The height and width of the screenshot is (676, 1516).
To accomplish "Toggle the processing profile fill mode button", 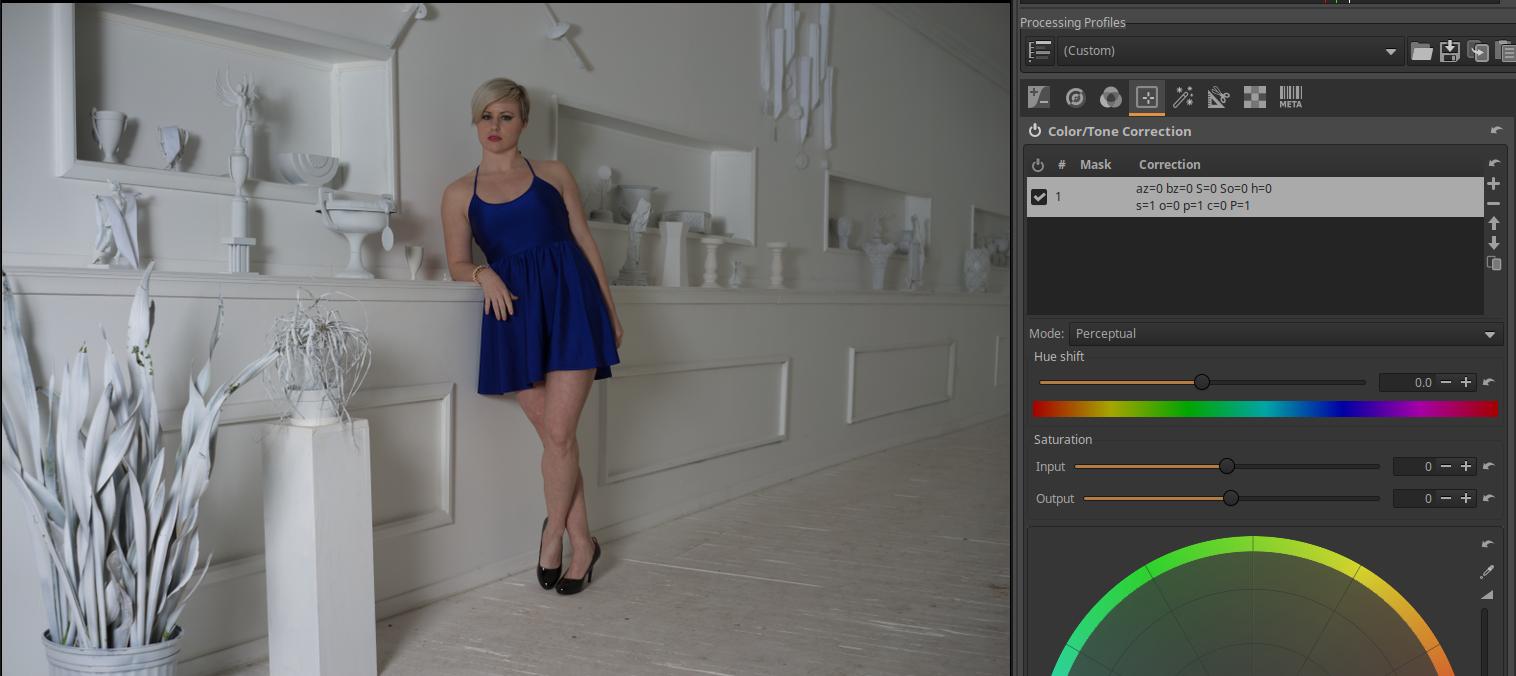I will (x=1040, y=51).
